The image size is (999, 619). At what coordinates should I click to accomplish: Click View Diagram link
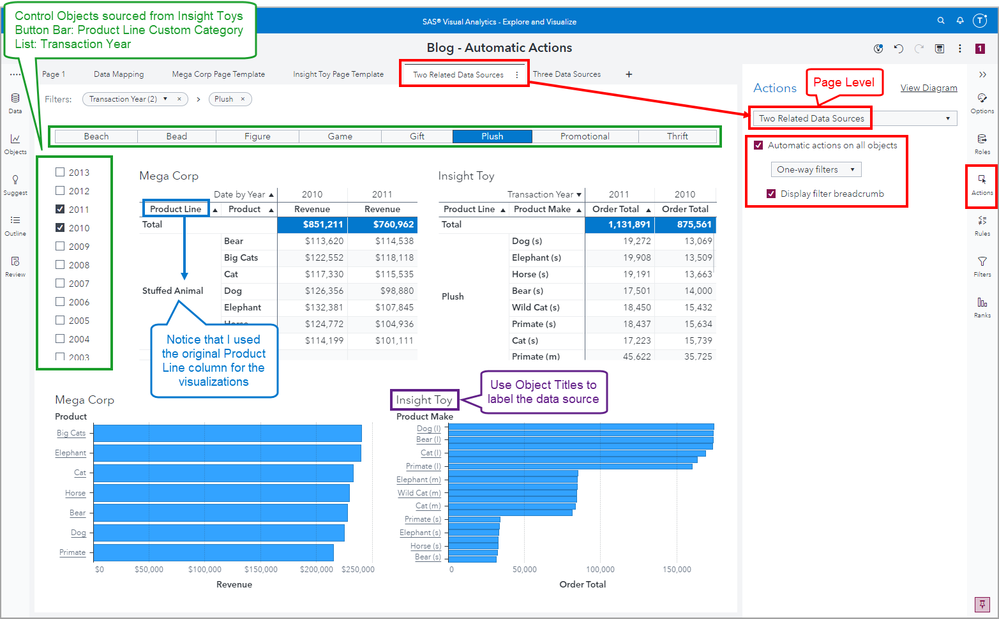coord(928,88)
